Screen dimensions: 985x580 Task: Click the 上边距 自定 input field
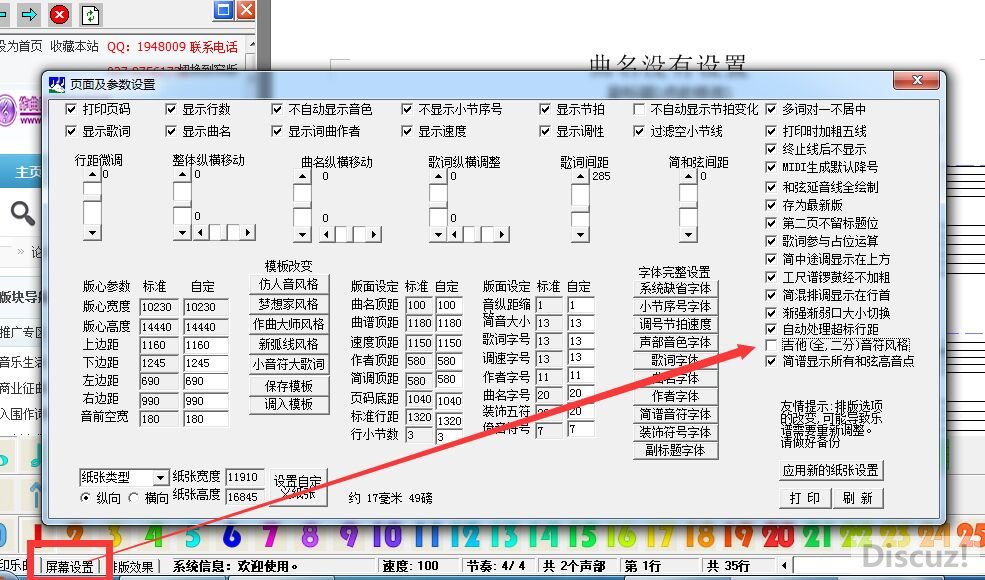[206, 346]
